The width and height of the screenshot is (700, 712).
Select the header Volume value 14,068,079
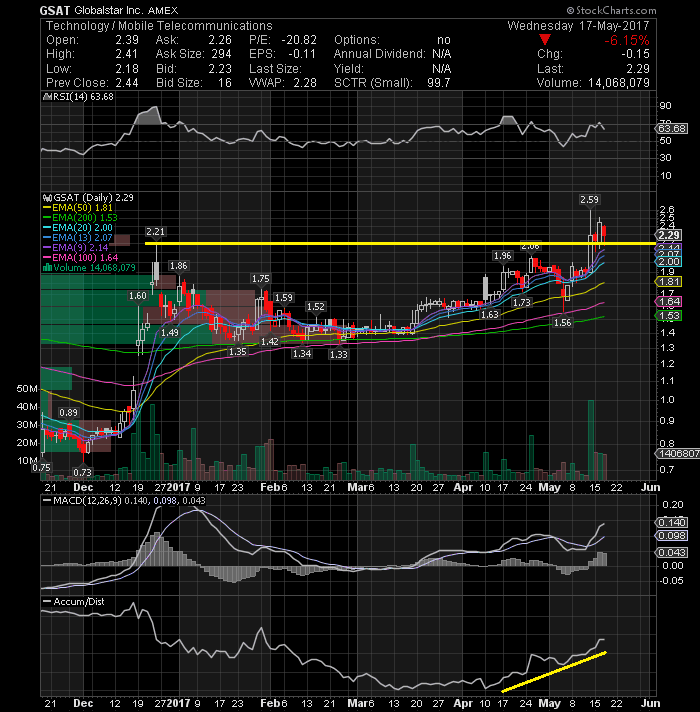[619, 83]
